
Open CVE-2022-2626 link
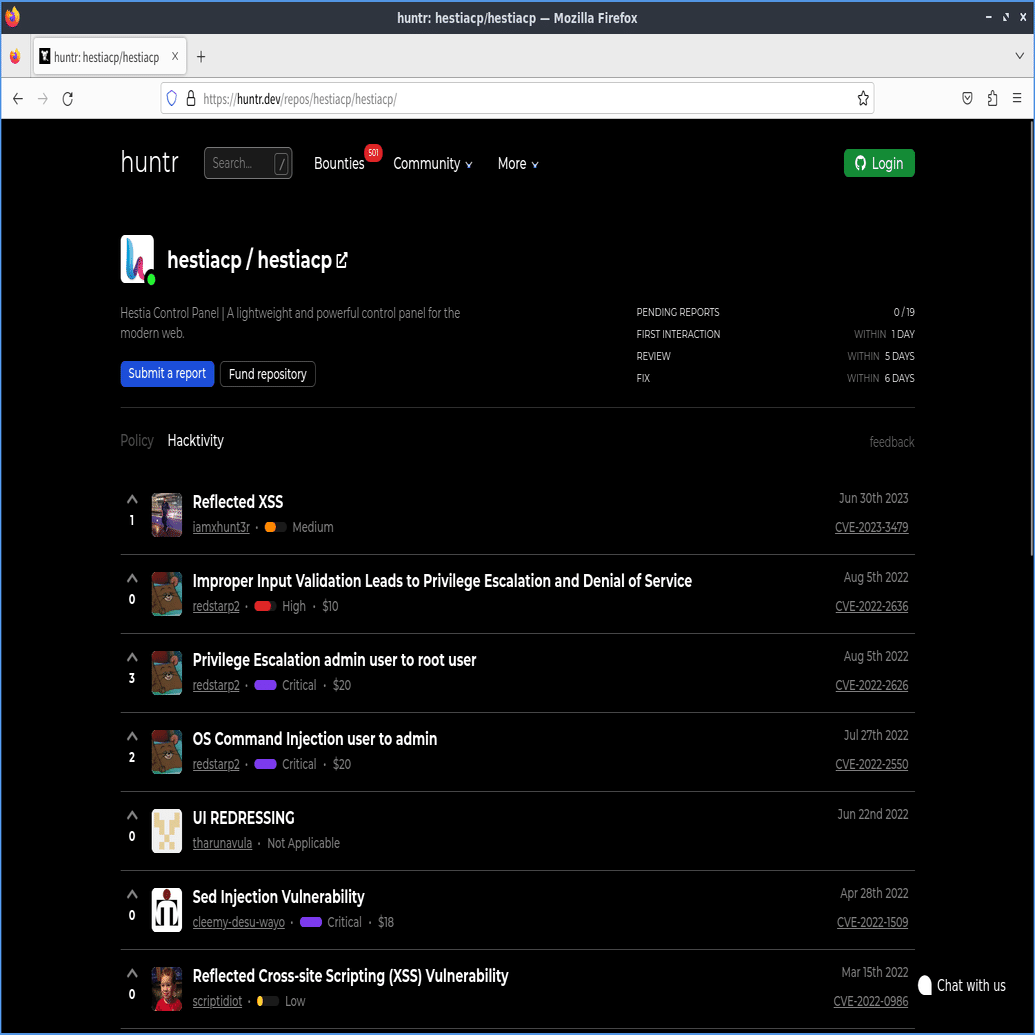point(871,686)
